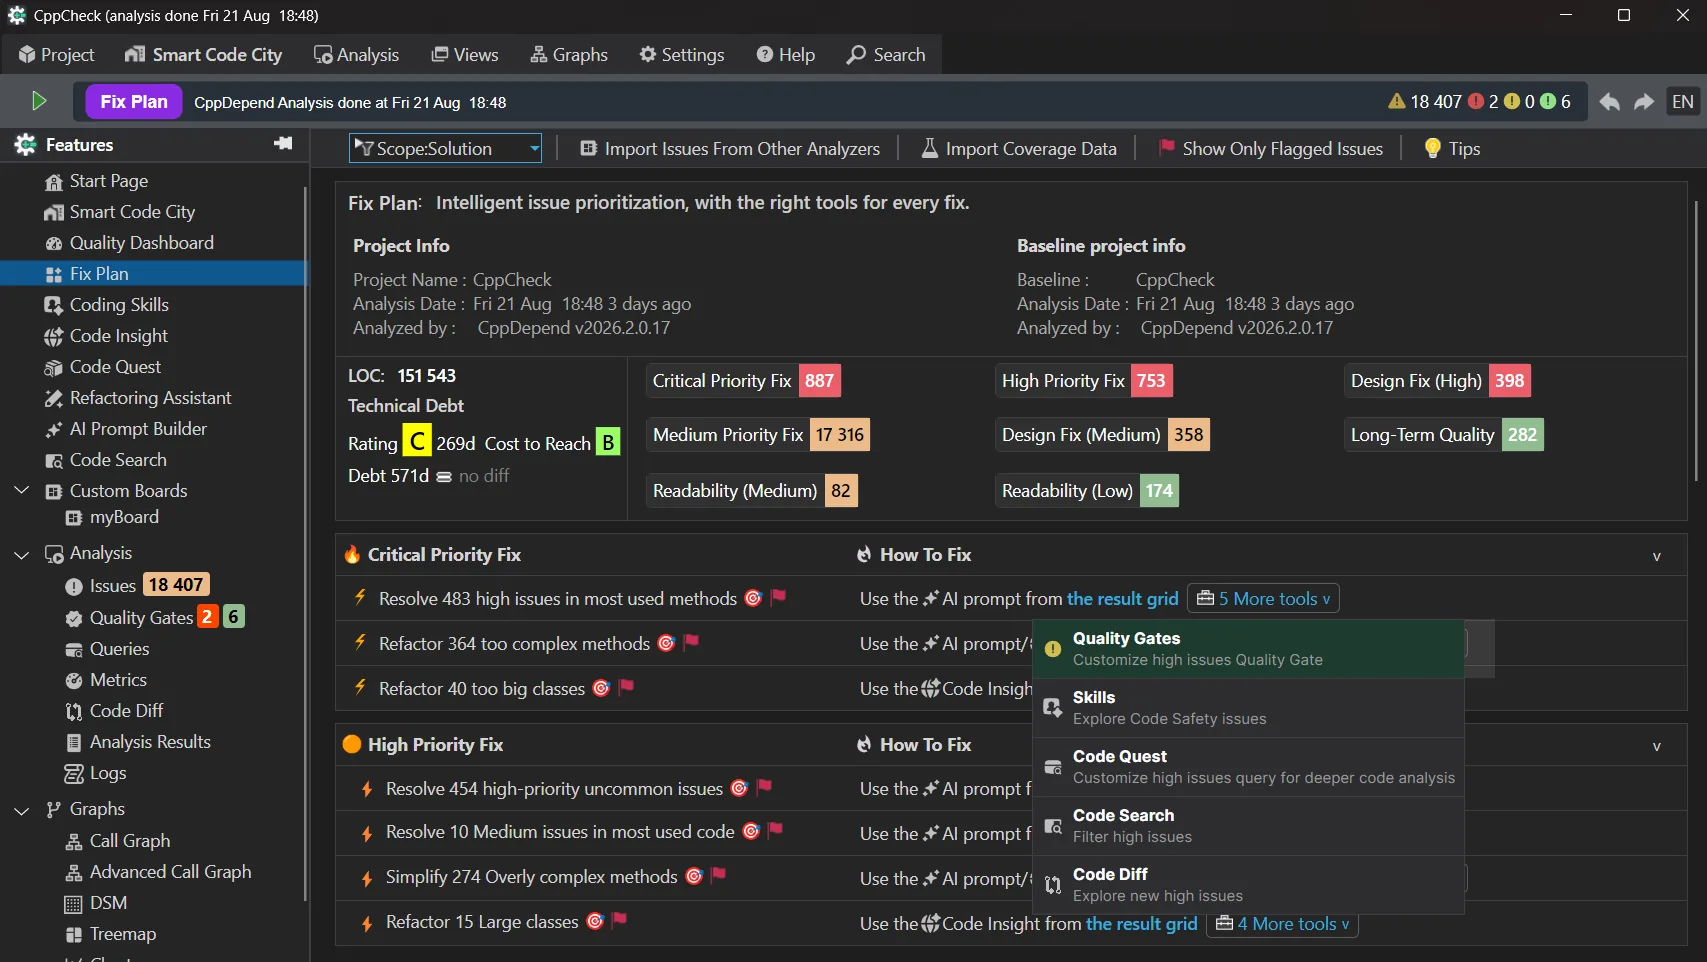Open AI Prompt Builder in sidebar
Image resolution: width=1707 pixels, height=962 pixels.
click(138, 428)
